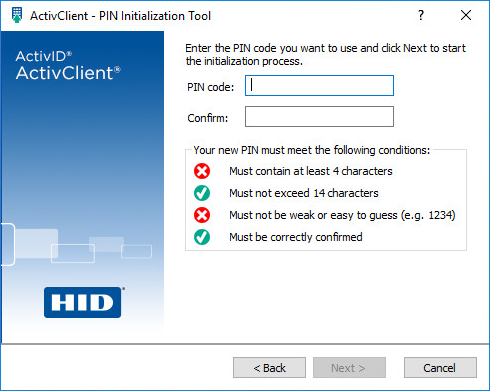The width and height of the screenshot is (490, 391).
Task: Click the window title 'ActivClient - PIN Initialization Tool'
Action: pos(120,16)
